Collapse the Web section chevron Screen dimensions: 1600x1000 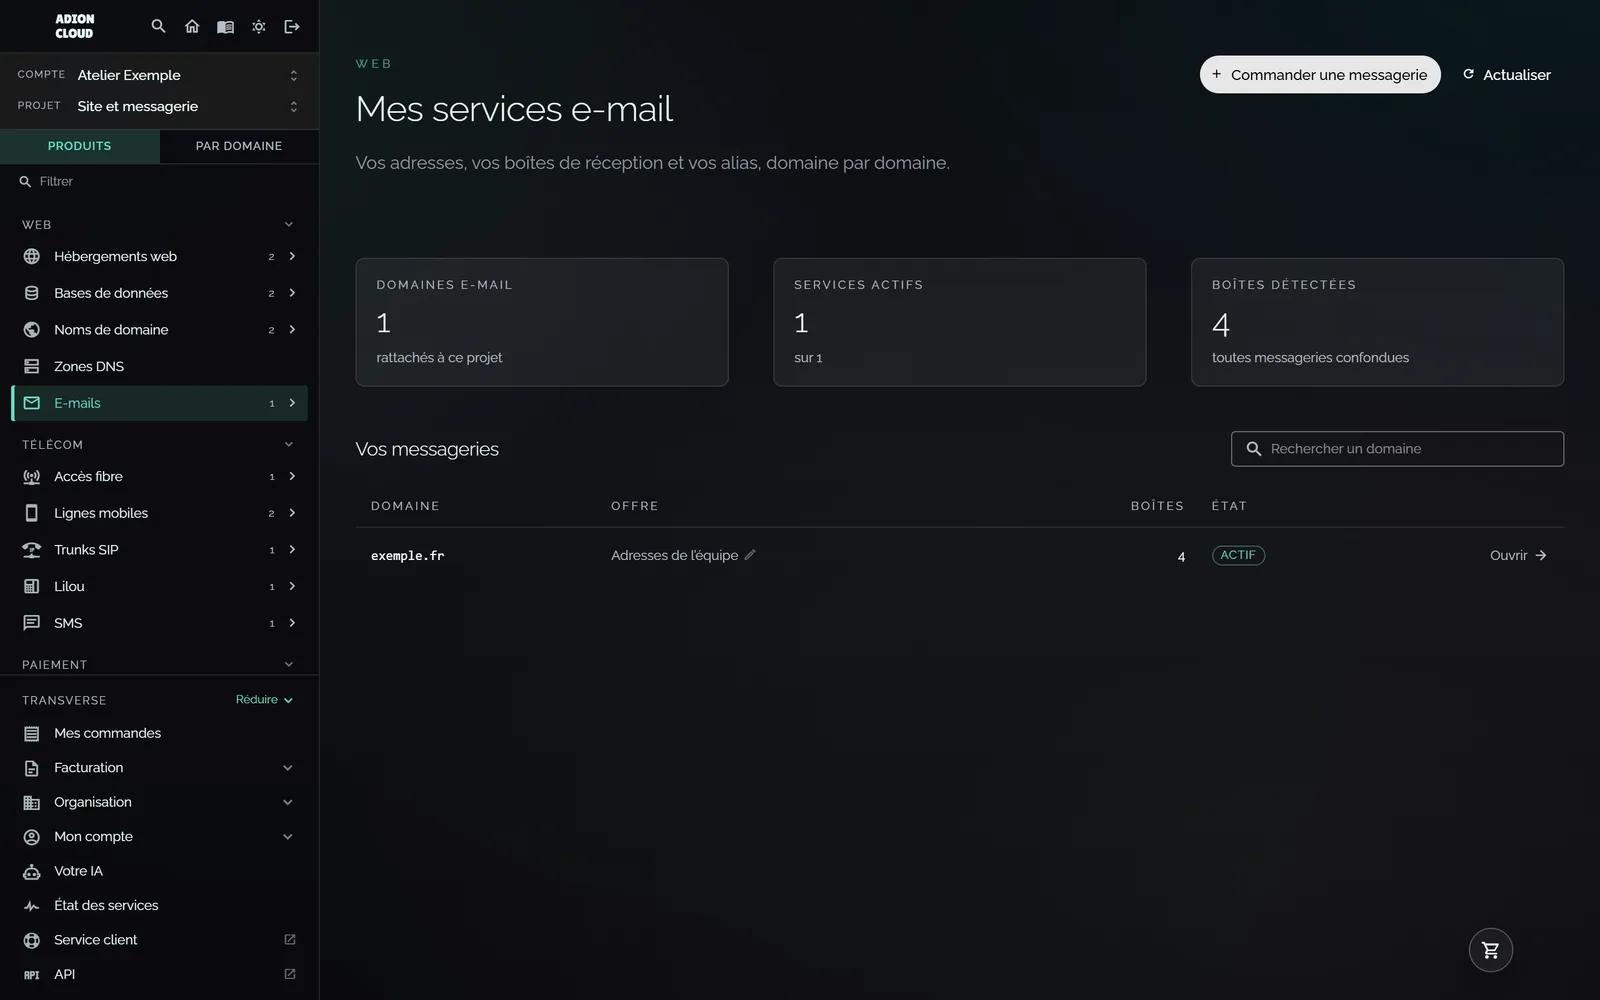tap(289, 224)
